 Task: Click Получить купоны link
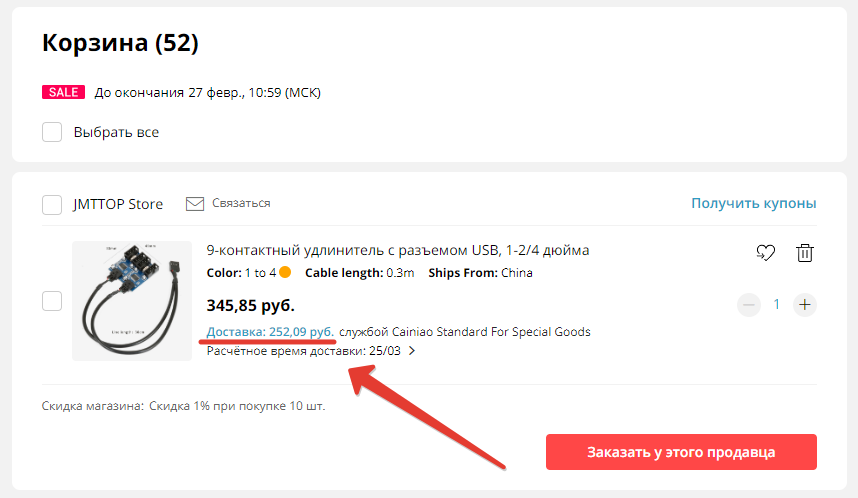click(x=754, y=204)
